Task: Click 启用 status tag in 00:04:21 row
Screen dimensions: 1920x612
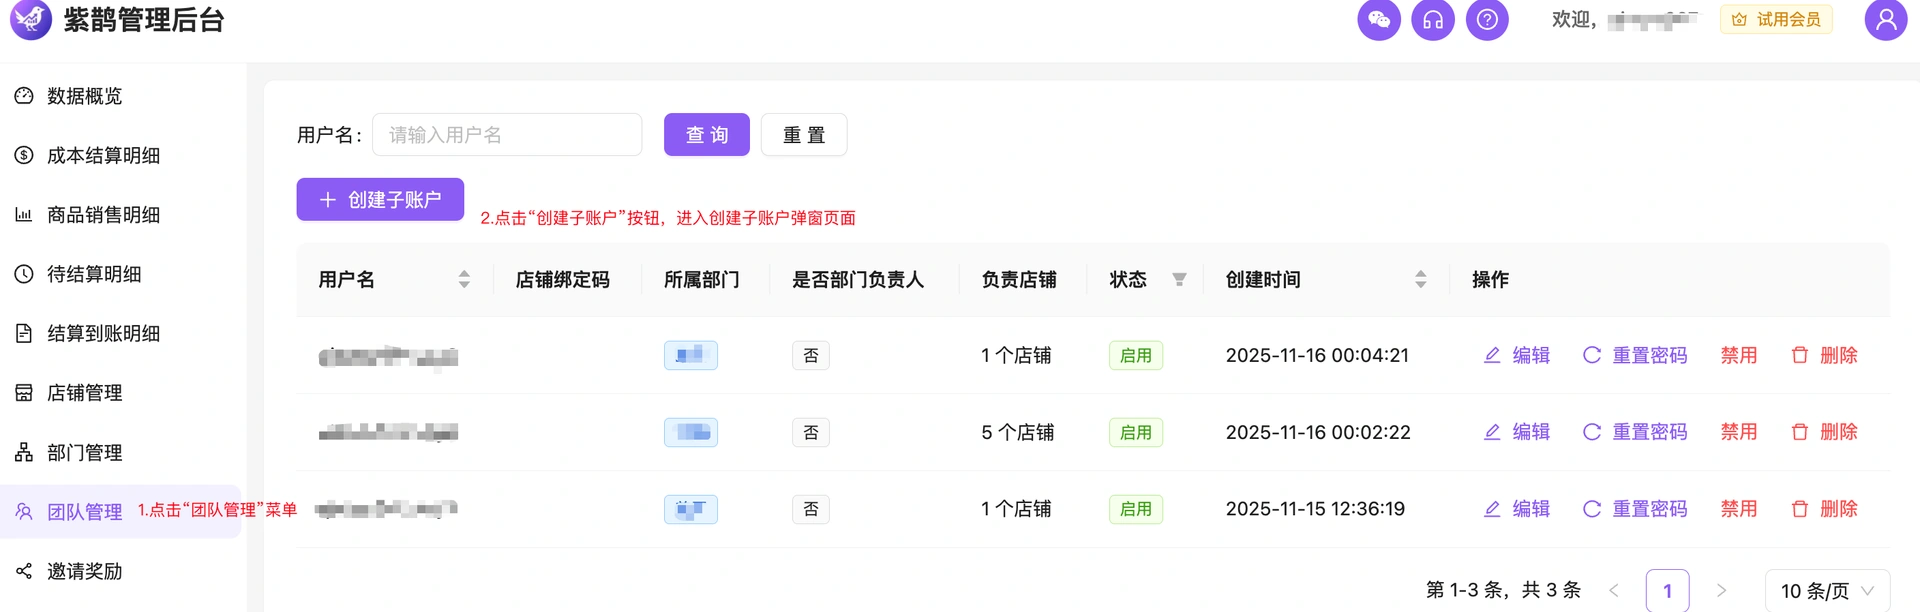Action: 1136,355
